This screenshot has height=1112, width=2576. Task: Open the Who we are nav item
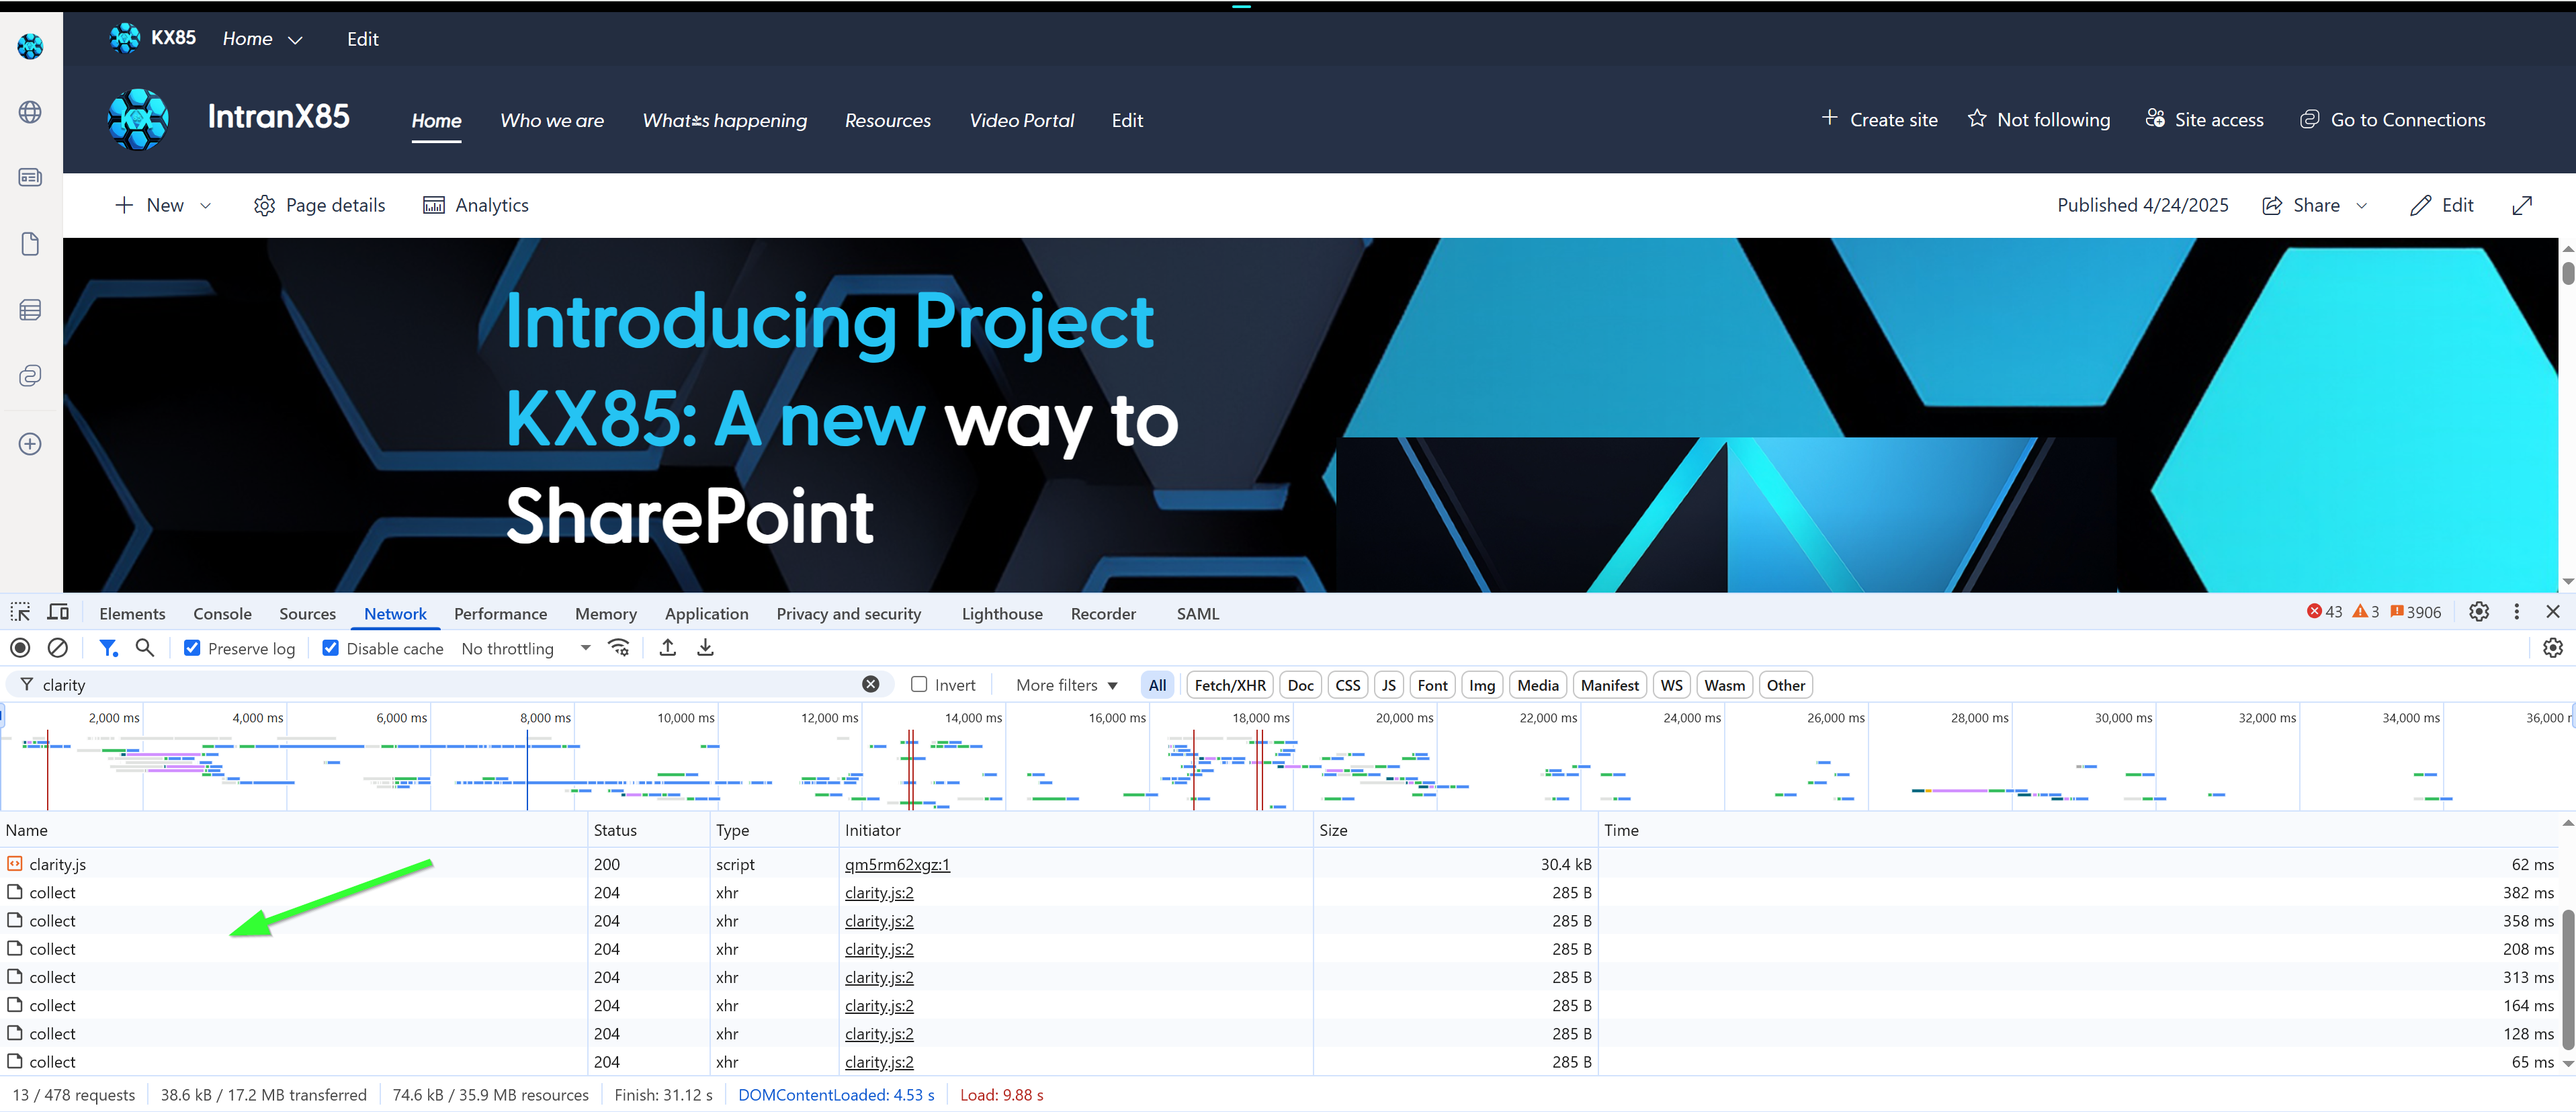[x=552, y=120]
